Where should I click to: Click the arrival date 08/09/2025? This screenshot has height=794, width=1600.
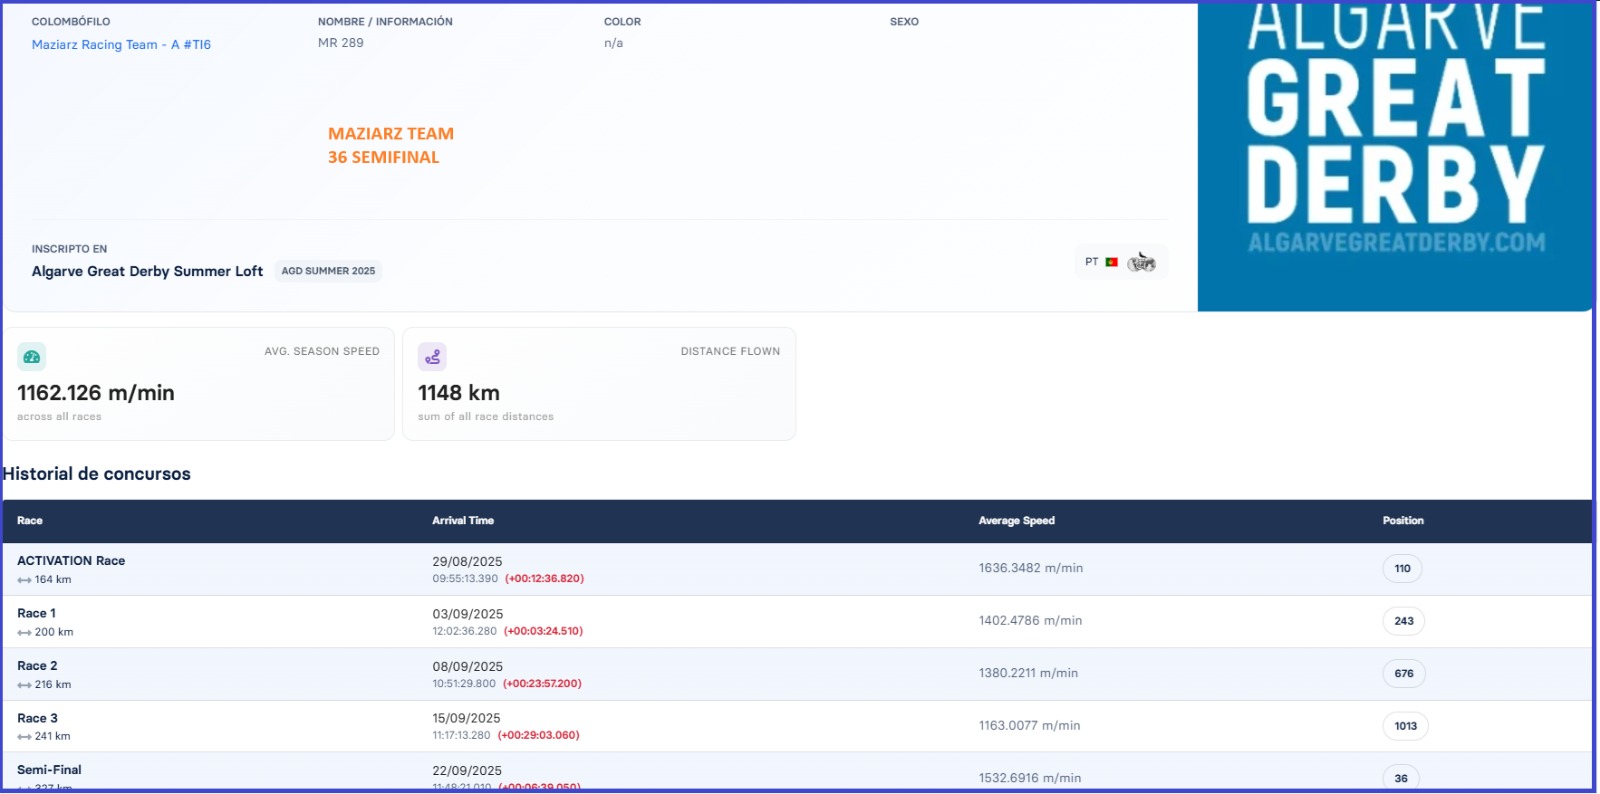tap(468, 667)
